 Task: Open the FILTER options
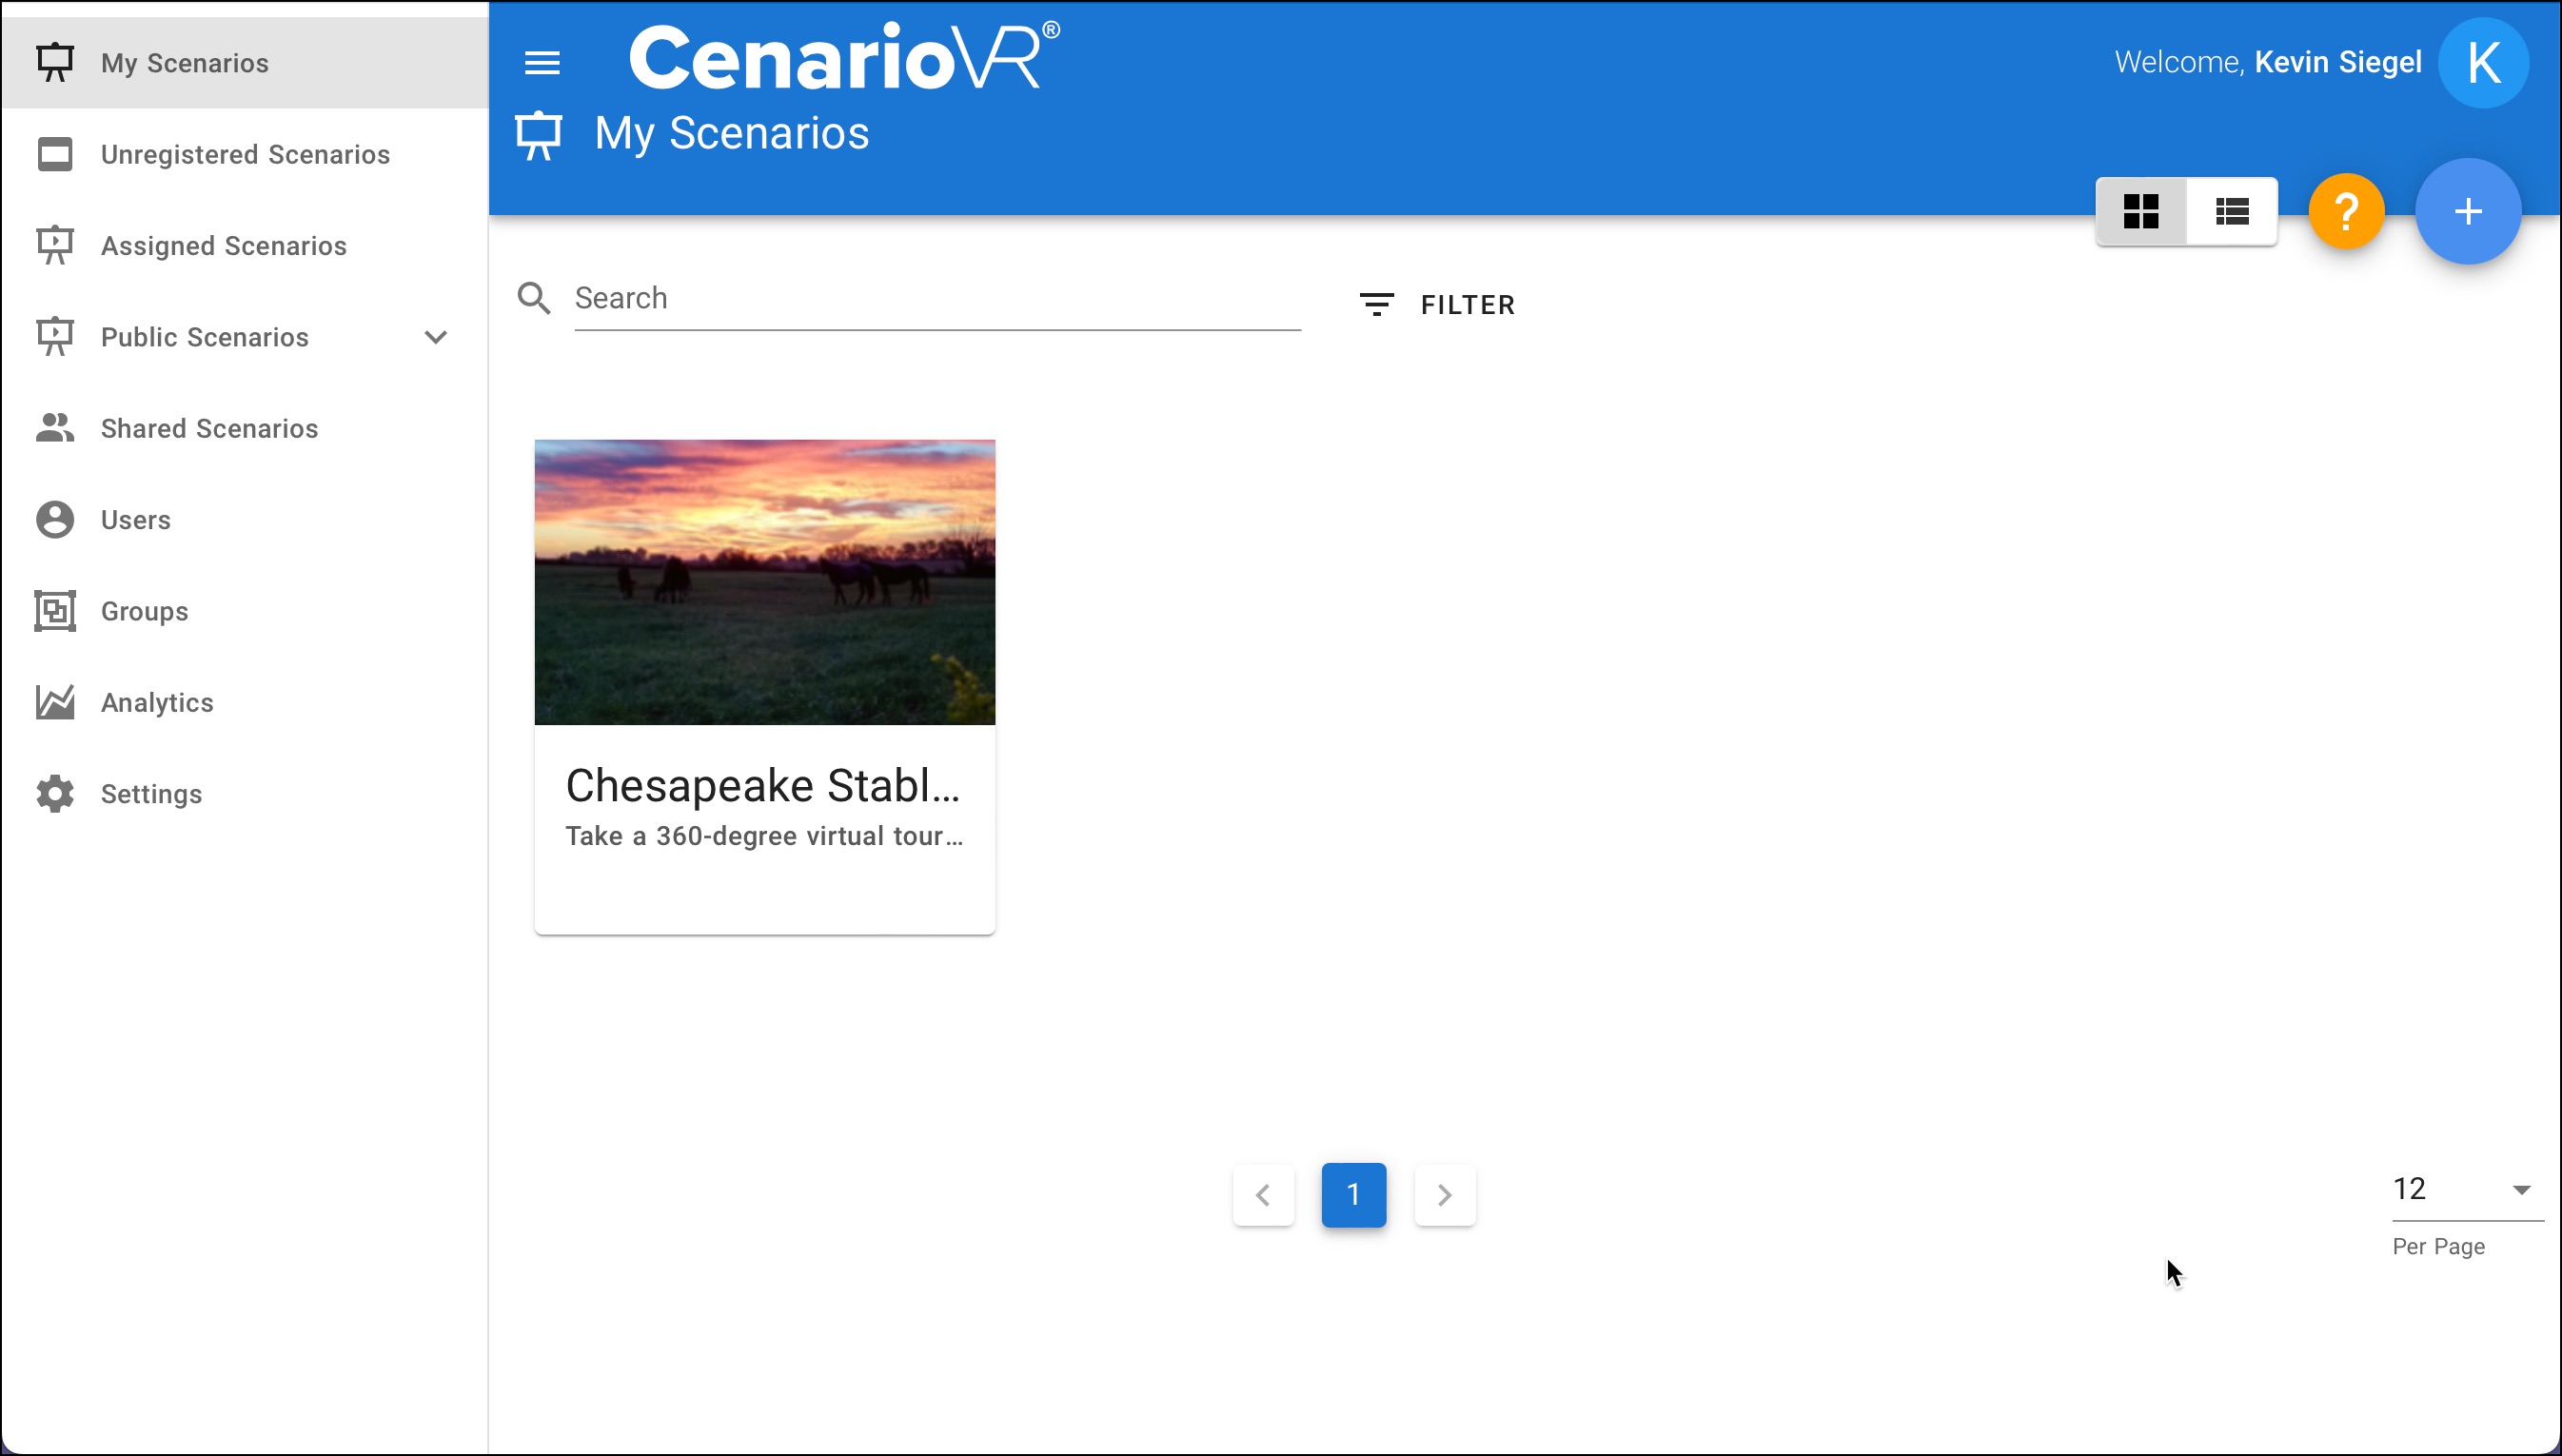point(1438,305)
